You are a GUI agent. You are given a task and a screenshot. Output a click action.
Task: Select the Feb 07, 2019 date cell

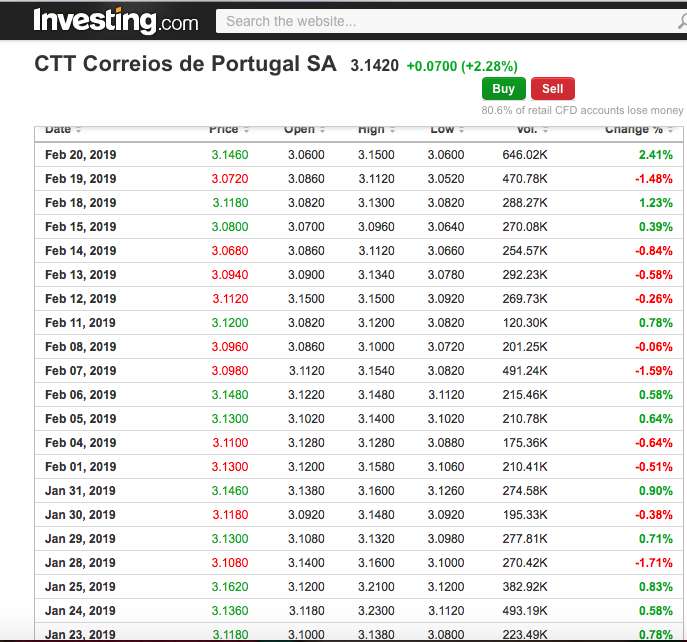pos(81,371)
